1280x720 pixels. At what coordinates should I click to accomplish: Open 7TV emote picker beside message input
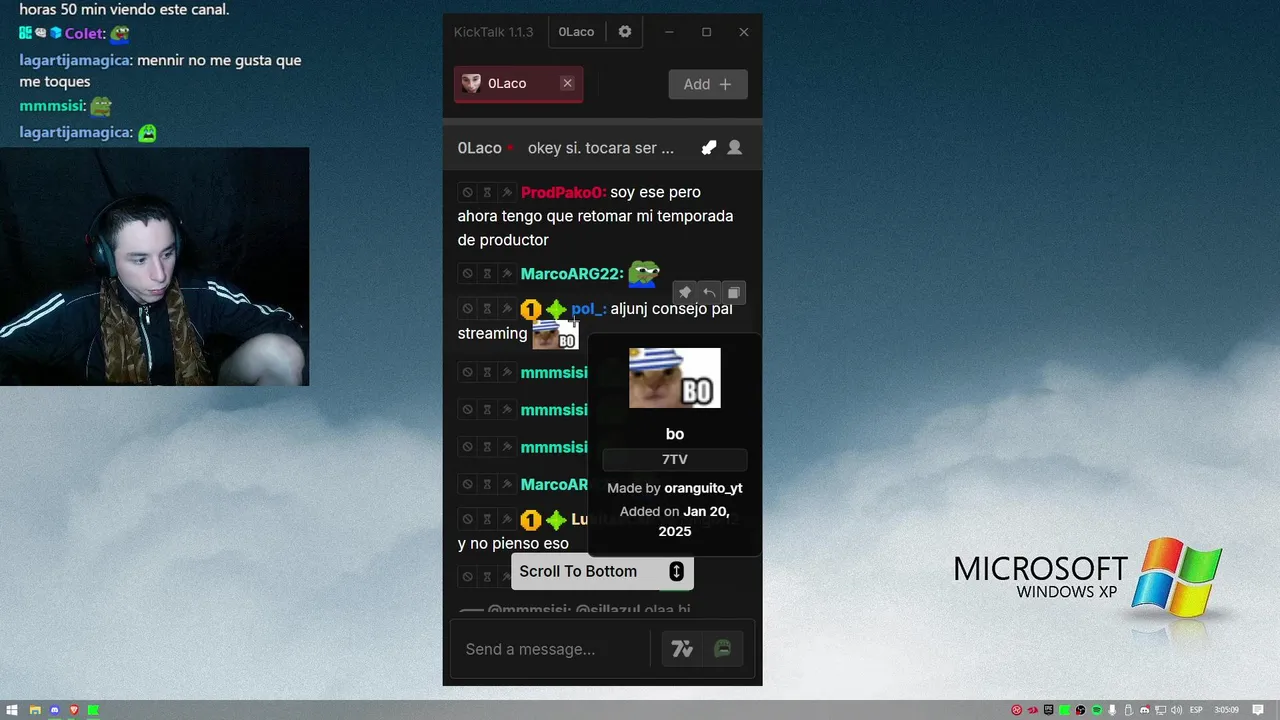pyautogui.click(x=682, y=650)
